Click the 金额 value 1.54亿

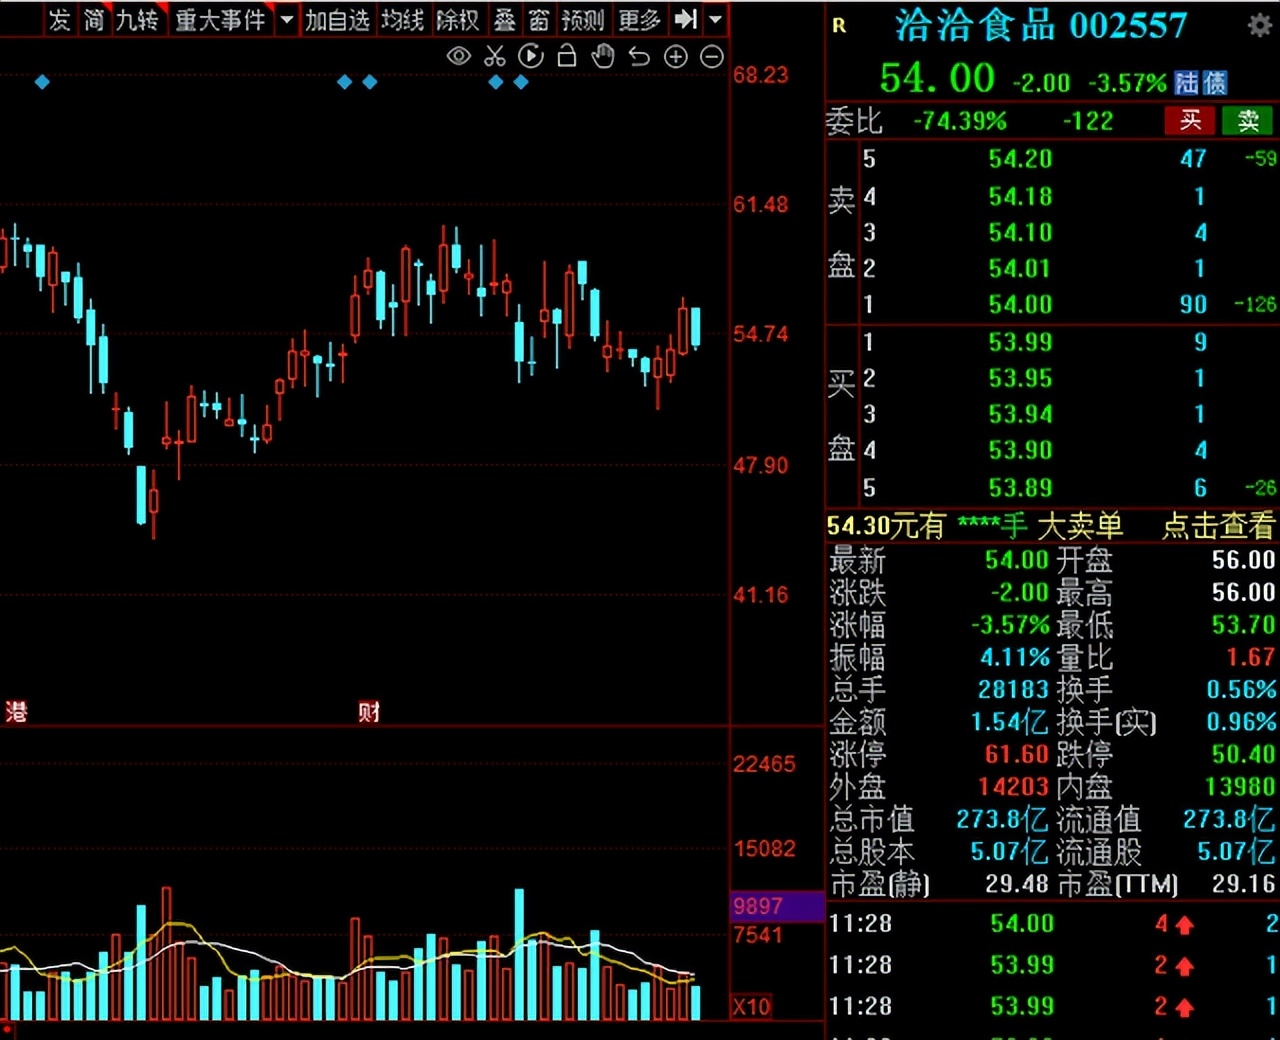[1010, 721]
